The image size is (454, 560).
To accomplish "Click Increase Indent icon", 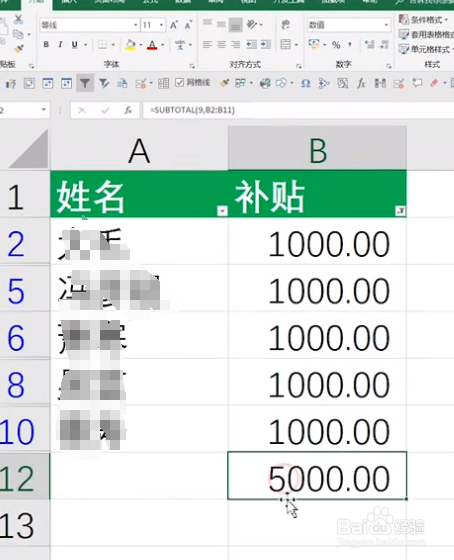I will (265, 45).
